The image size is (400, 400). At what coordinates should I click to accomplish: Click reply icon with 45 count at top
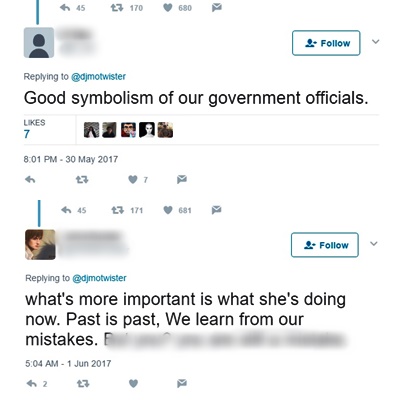pos(65,7)
